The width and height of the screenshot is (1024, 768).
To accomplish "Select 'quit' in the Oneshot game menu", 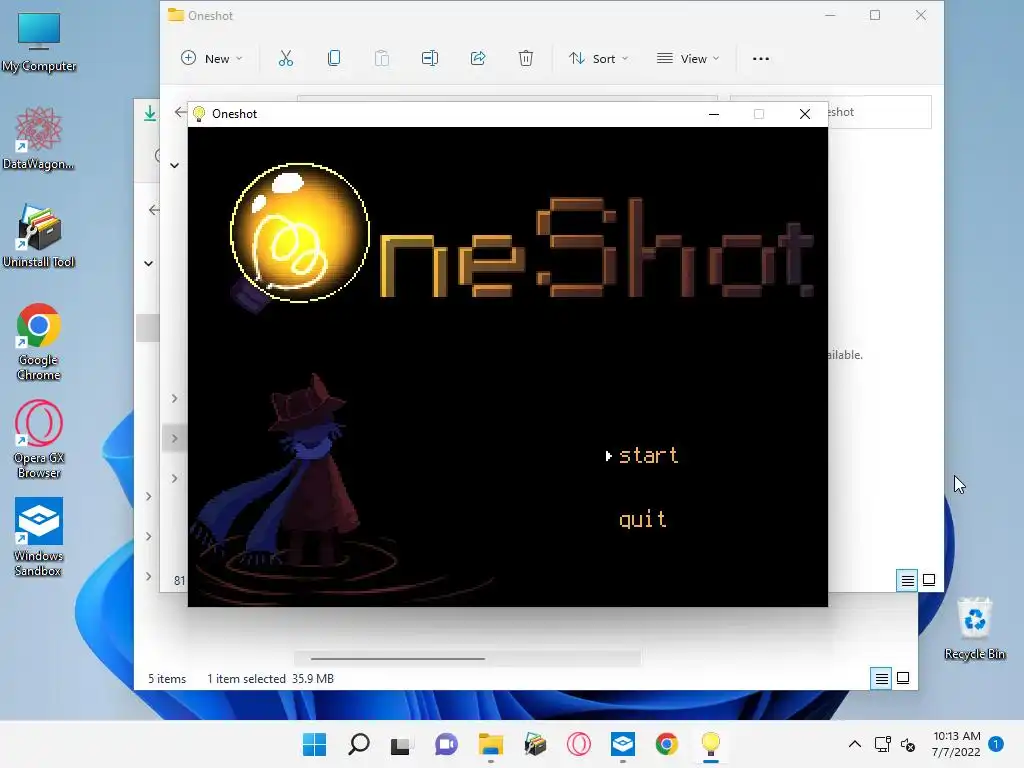I will (643, 519).
